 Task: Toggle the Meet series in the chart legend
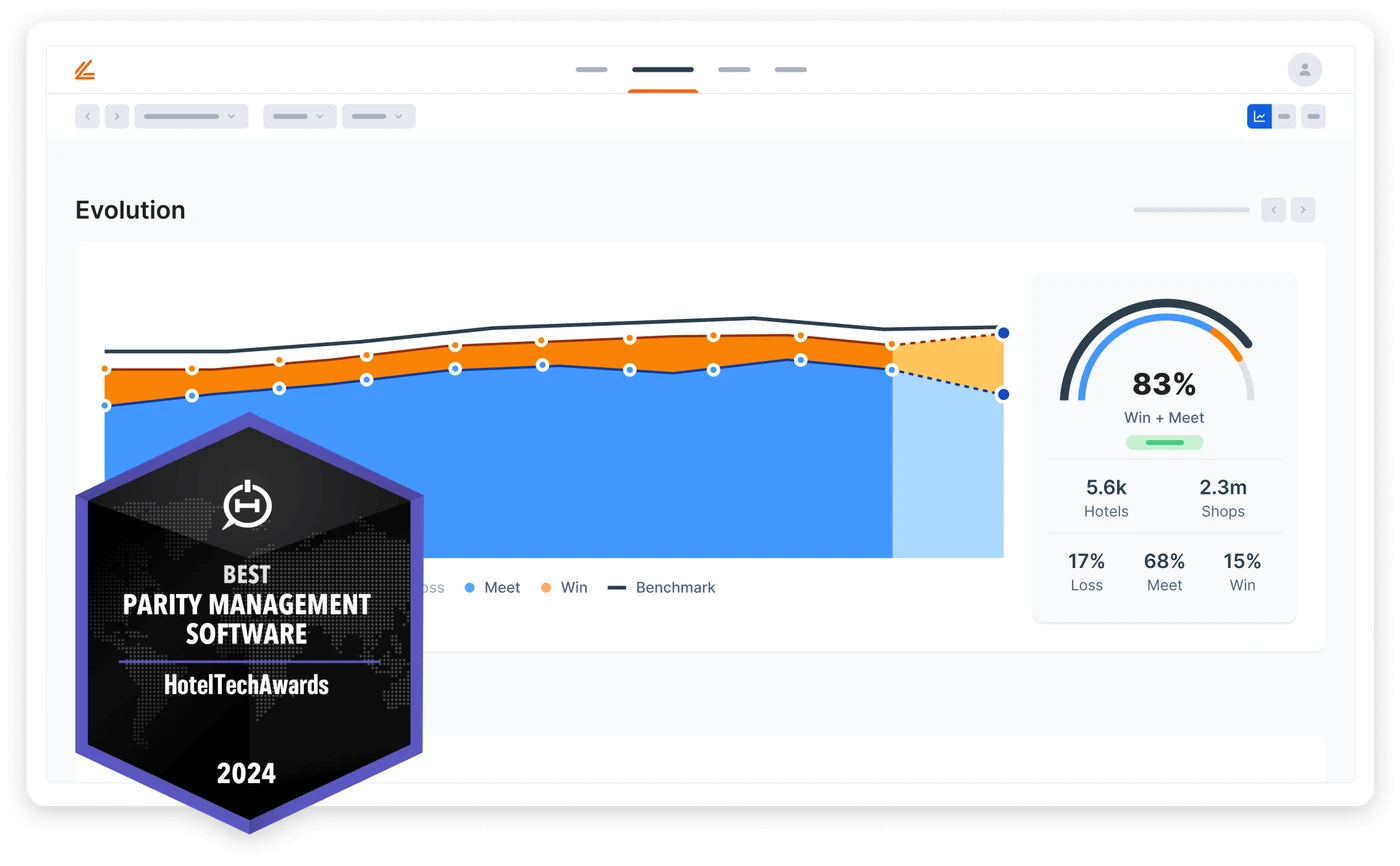(493, 588)
